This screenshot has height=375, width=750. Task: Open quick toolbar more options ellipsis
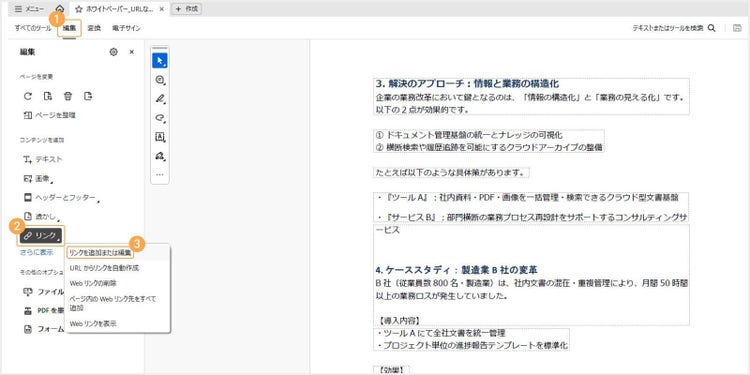160,175
